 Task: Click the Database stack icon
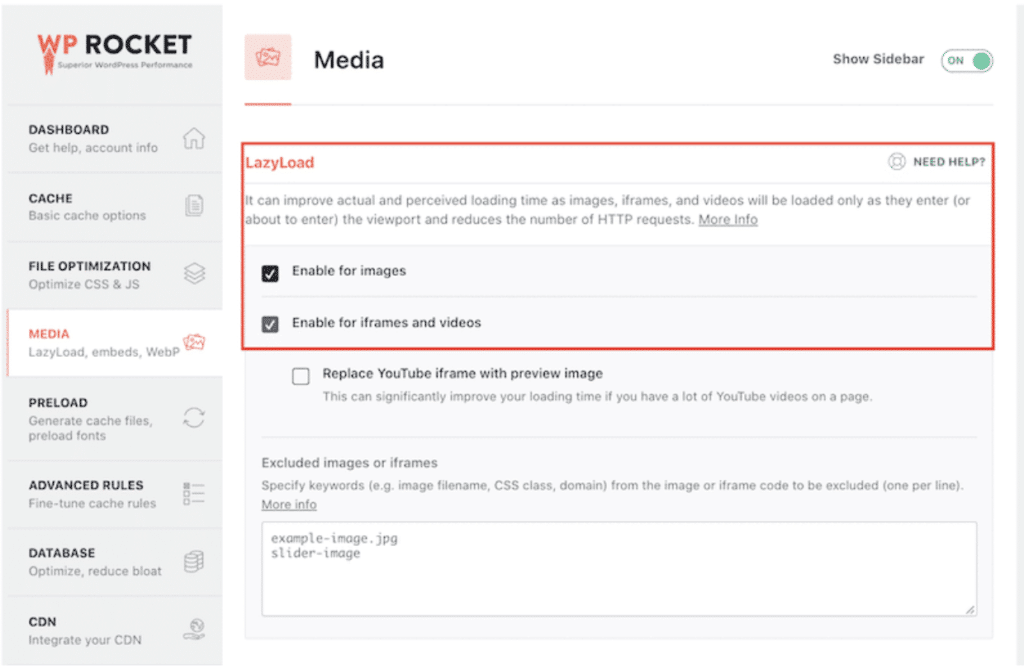[194, 561]
